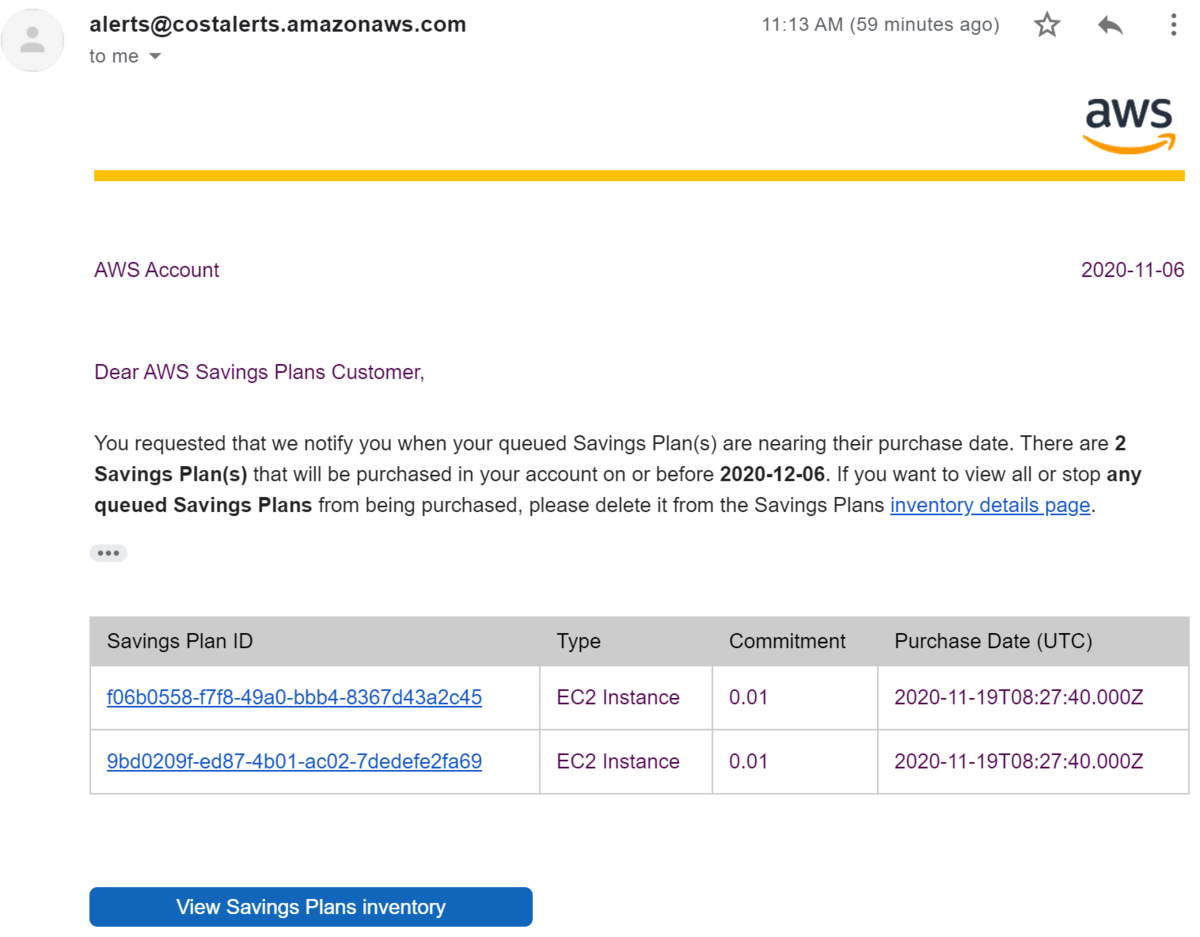Show trimmed content ellipsis button
The image size is (1200, 937).
(x=108, y=553)
